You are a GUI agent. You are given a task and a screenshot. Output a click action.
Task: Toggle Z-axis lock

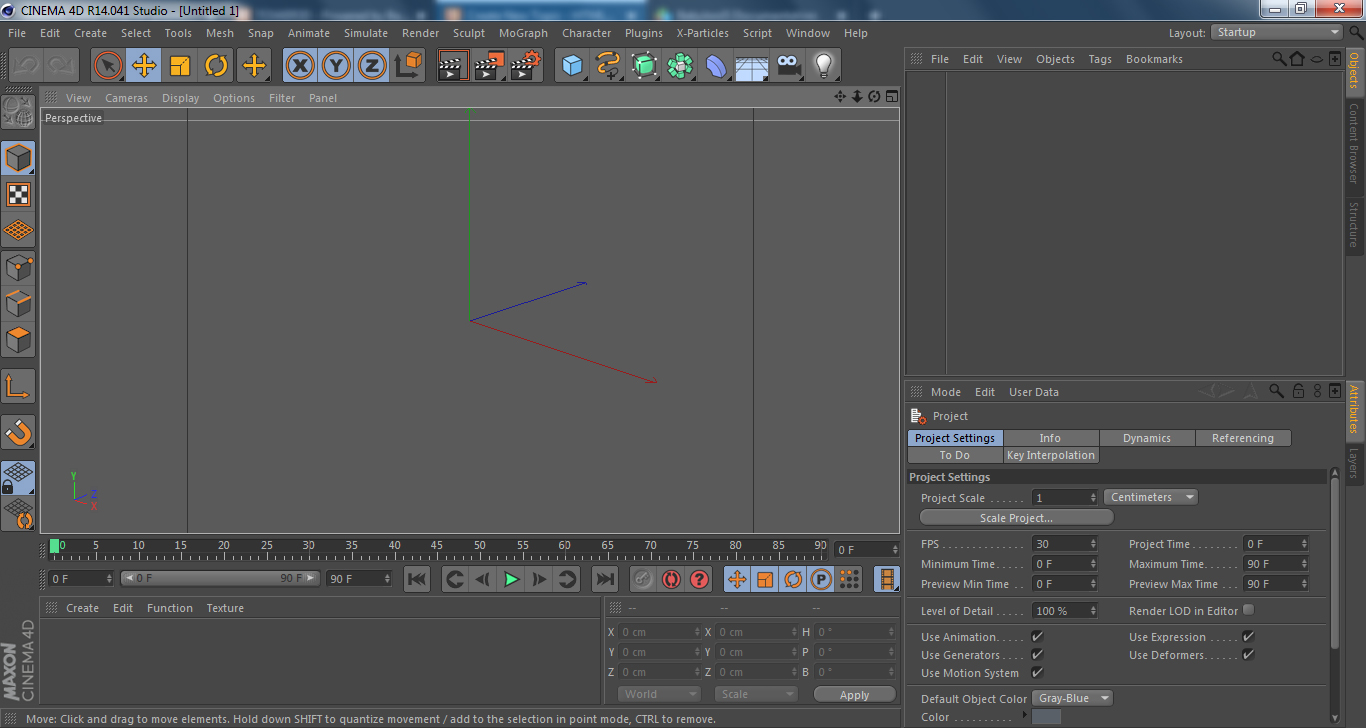372,66
